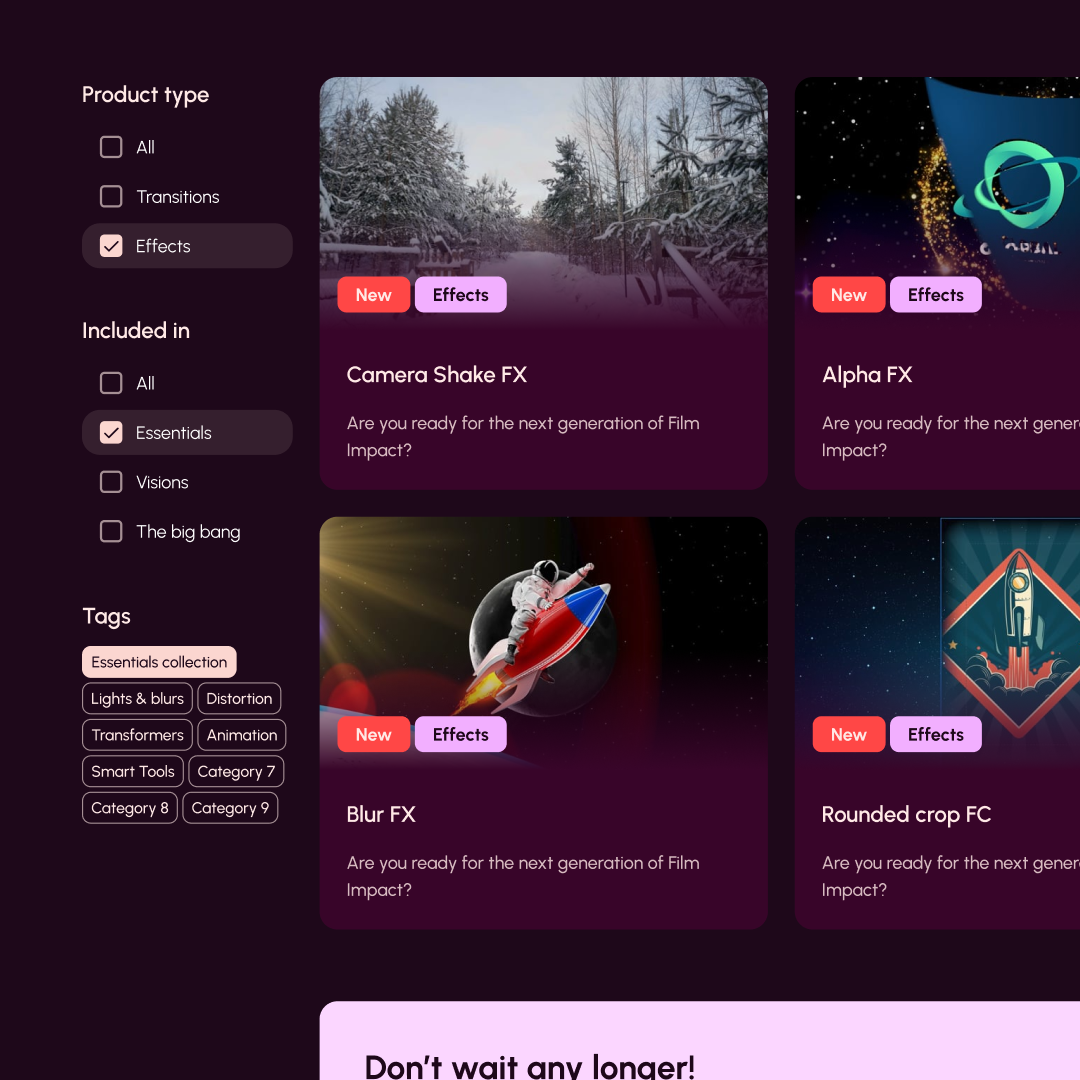
Task: Deselect the Essentials collection tag
Action: (x=159, y=662)
